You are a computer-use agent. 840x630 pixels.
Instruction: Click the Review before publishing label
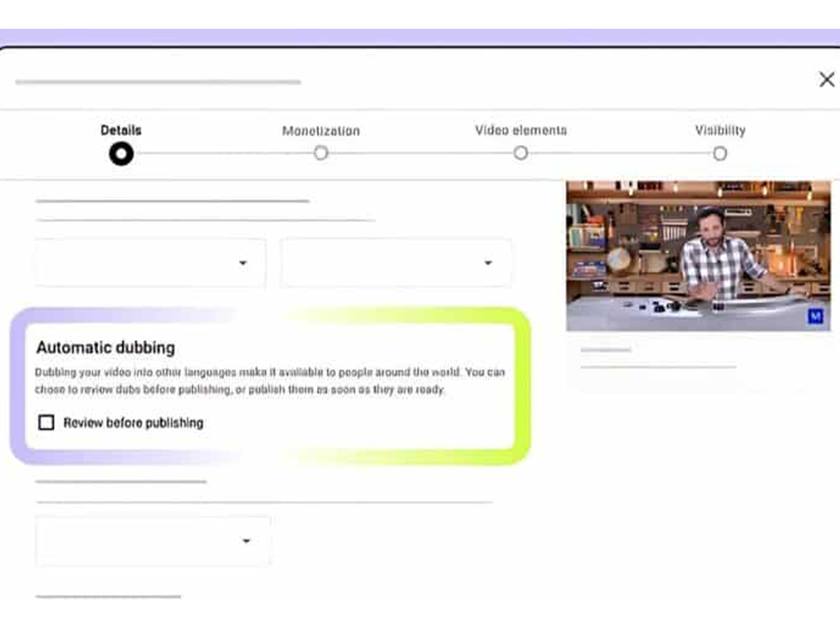click(x=133, y=423)
